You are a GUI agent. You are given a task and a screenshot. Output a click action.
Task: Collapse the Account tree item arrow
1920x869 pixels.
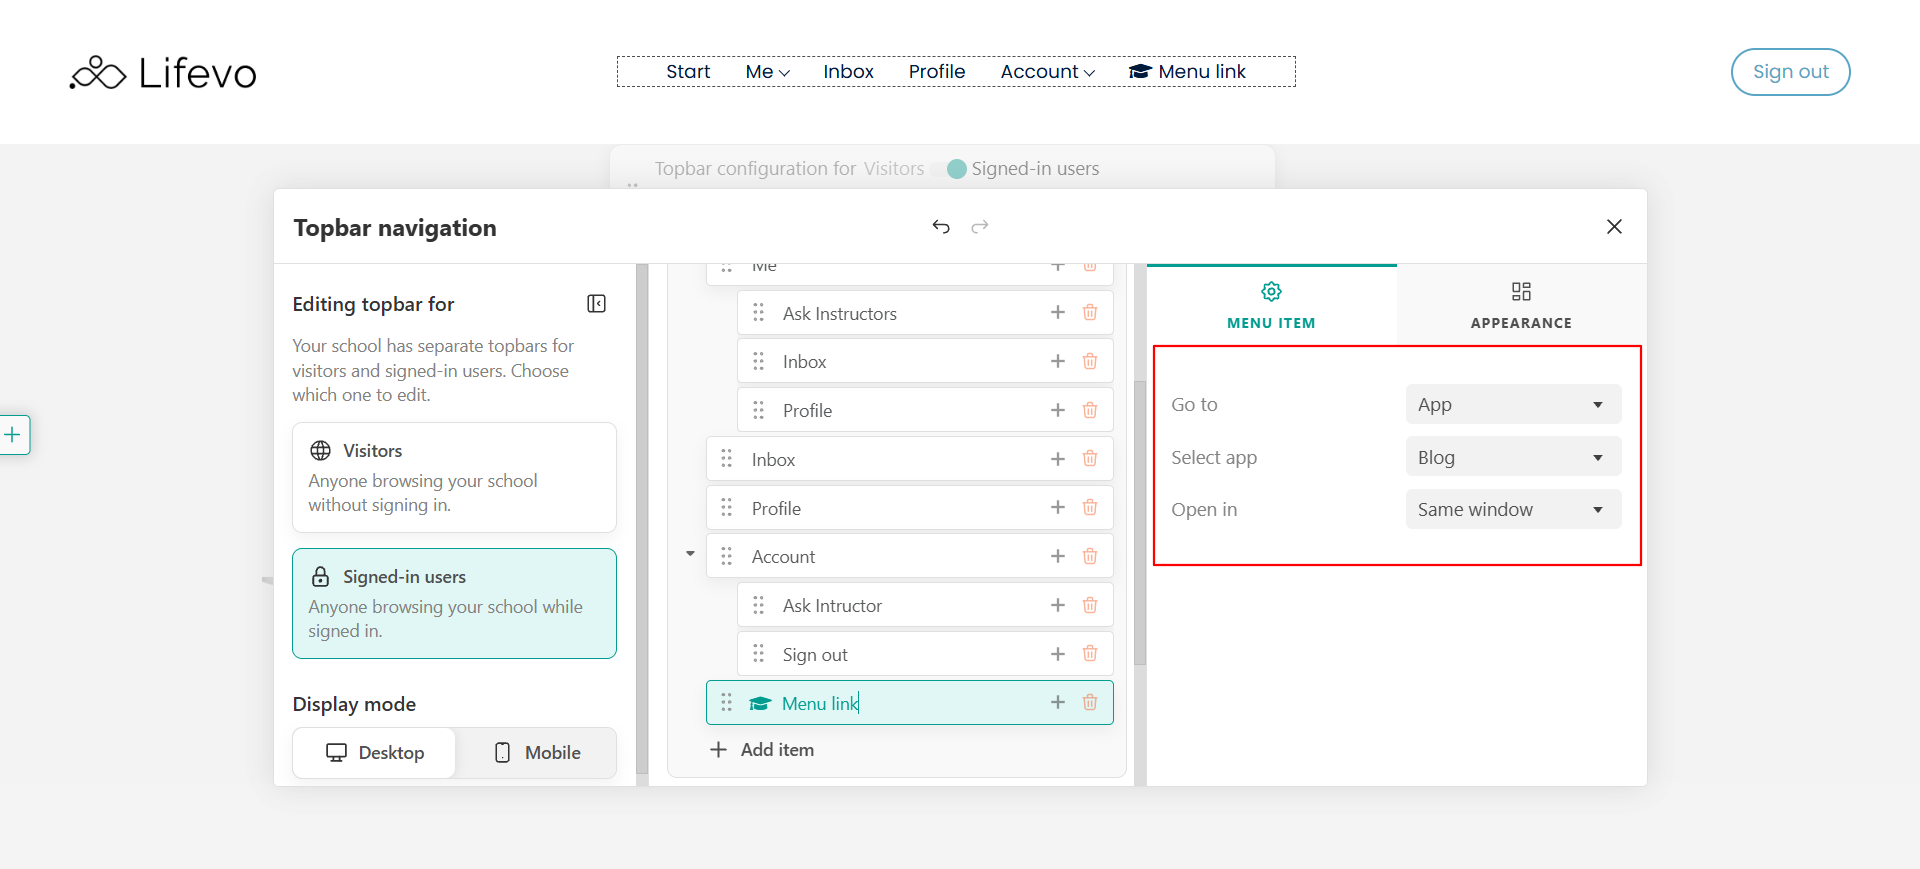tap(690, 554)
